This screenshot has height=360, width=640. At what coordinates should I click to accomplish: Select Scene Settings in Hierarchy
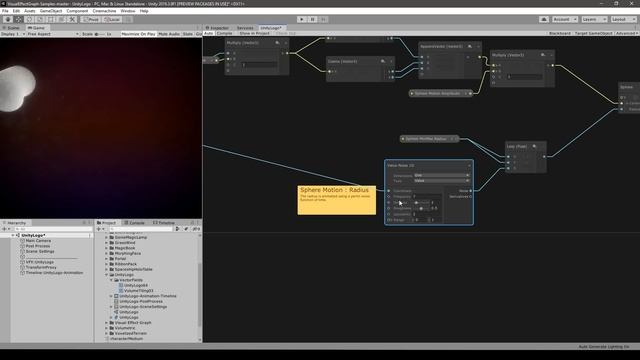point(40,251)
